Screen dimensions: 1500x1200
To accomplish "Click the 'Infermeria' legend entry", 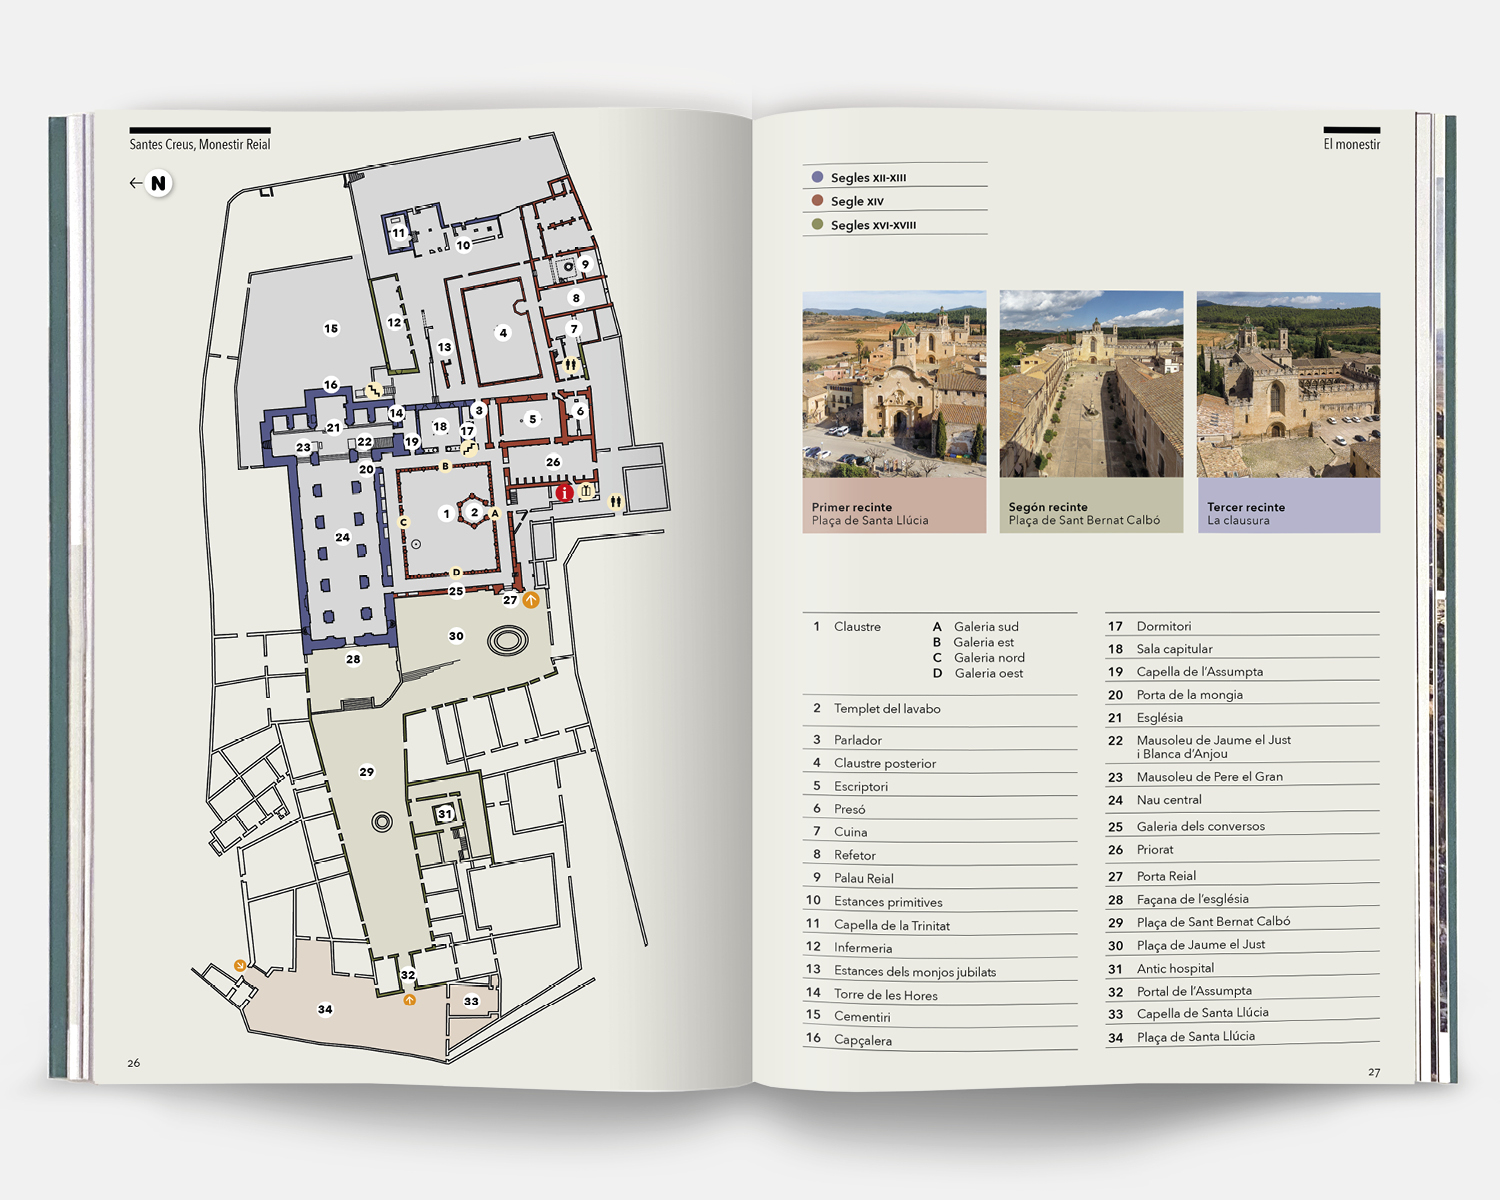I will tap(863, 949).
